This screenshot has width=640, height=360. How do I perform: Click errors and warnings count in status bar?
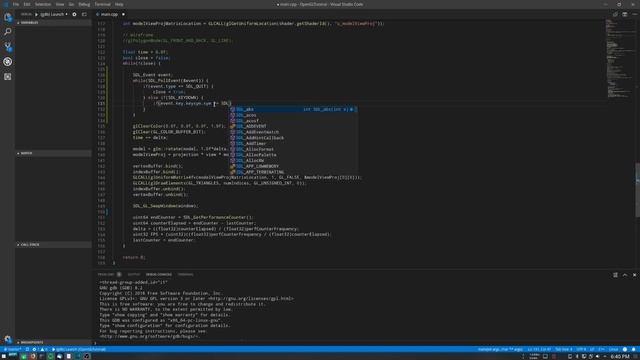tap(40, 349)
